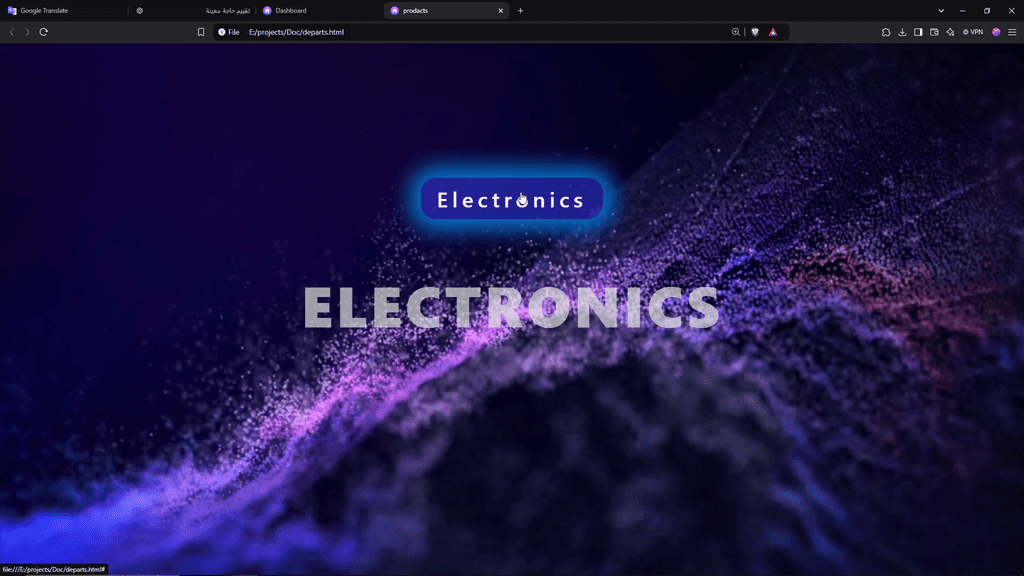Go forward to next page
The width and height of the screenshot is (1024, 576).
coord(27,32)
